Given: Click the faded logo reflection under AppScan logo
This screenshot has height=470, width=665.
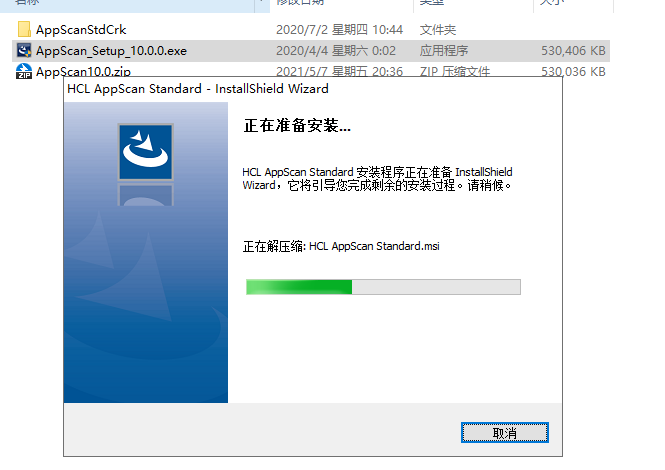Looking at the screenshot, I should tap(145, 195).
